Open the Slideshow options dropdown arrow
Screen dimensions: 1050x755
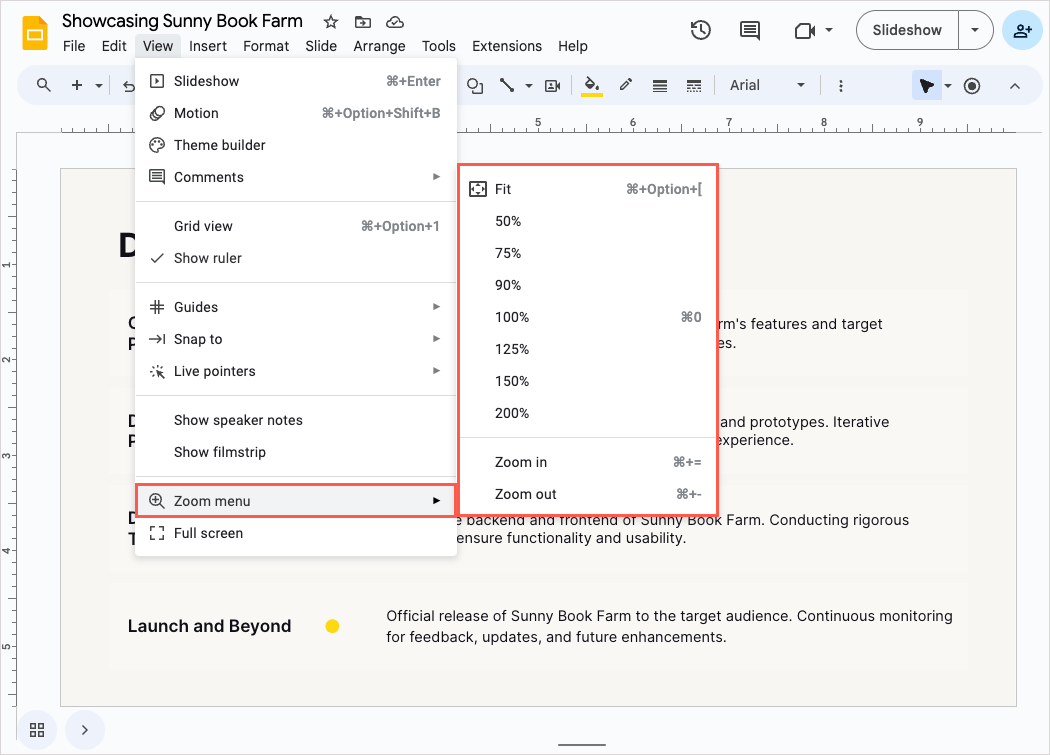coord(975,30)
